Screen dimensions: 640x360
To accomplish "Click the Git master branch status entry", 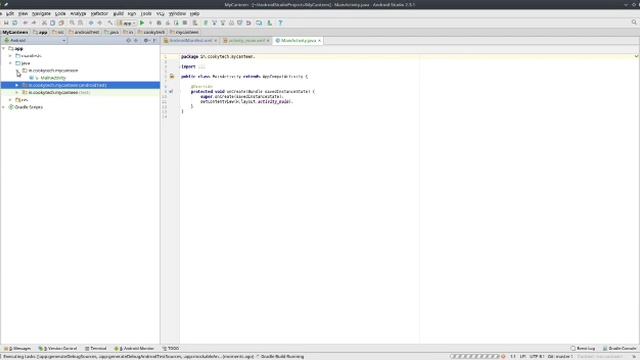I will [560, 356].
